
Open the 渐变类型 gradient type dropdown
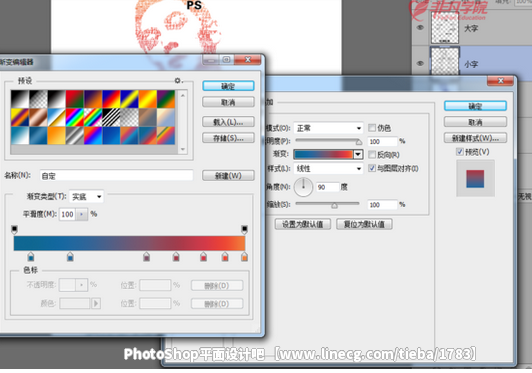click(x=87, y=197)
